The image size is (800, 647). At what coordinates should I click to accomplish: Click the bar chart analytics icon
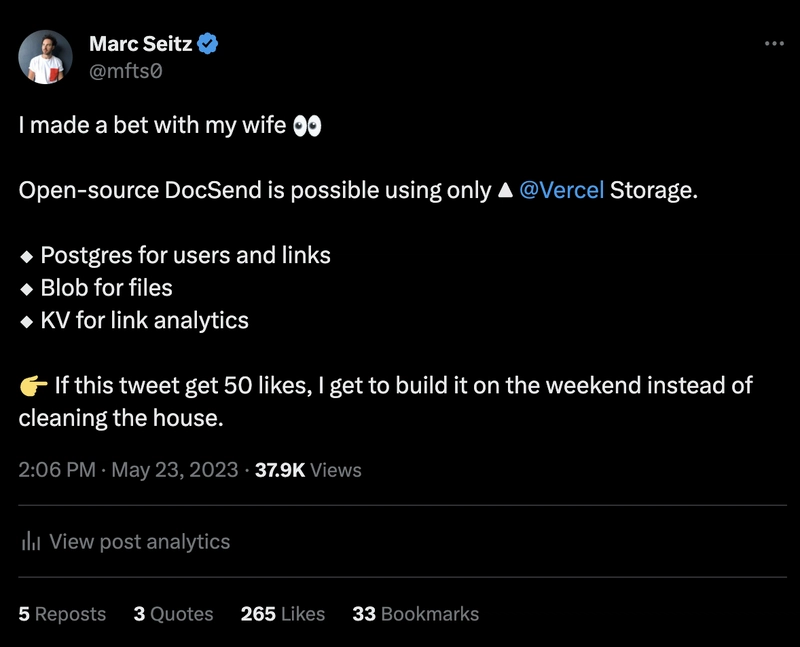pos(31,542)
